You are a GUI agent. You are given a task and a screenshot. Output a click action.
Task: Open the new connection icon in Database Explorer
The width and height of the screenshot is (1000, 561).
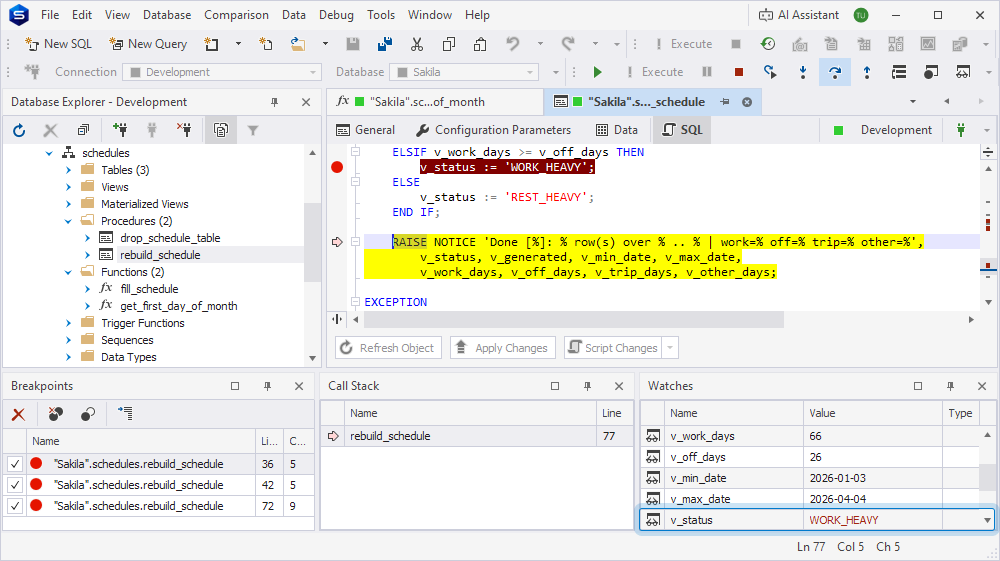coord(119,130)
